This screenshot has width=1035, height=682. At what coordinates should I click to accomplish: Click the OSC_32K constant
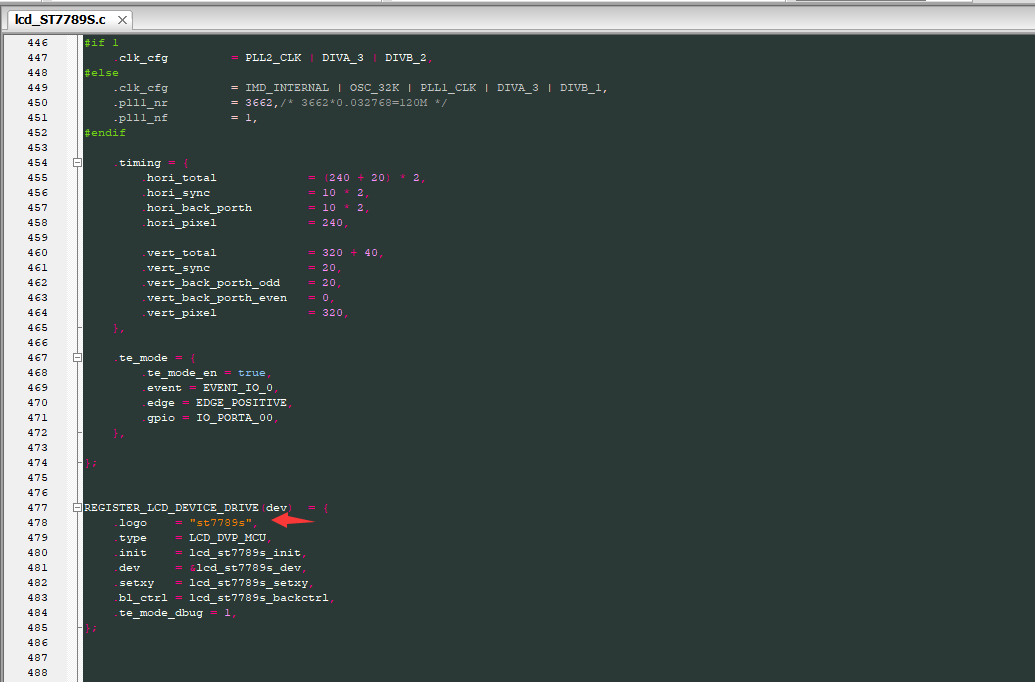(374, 88)
